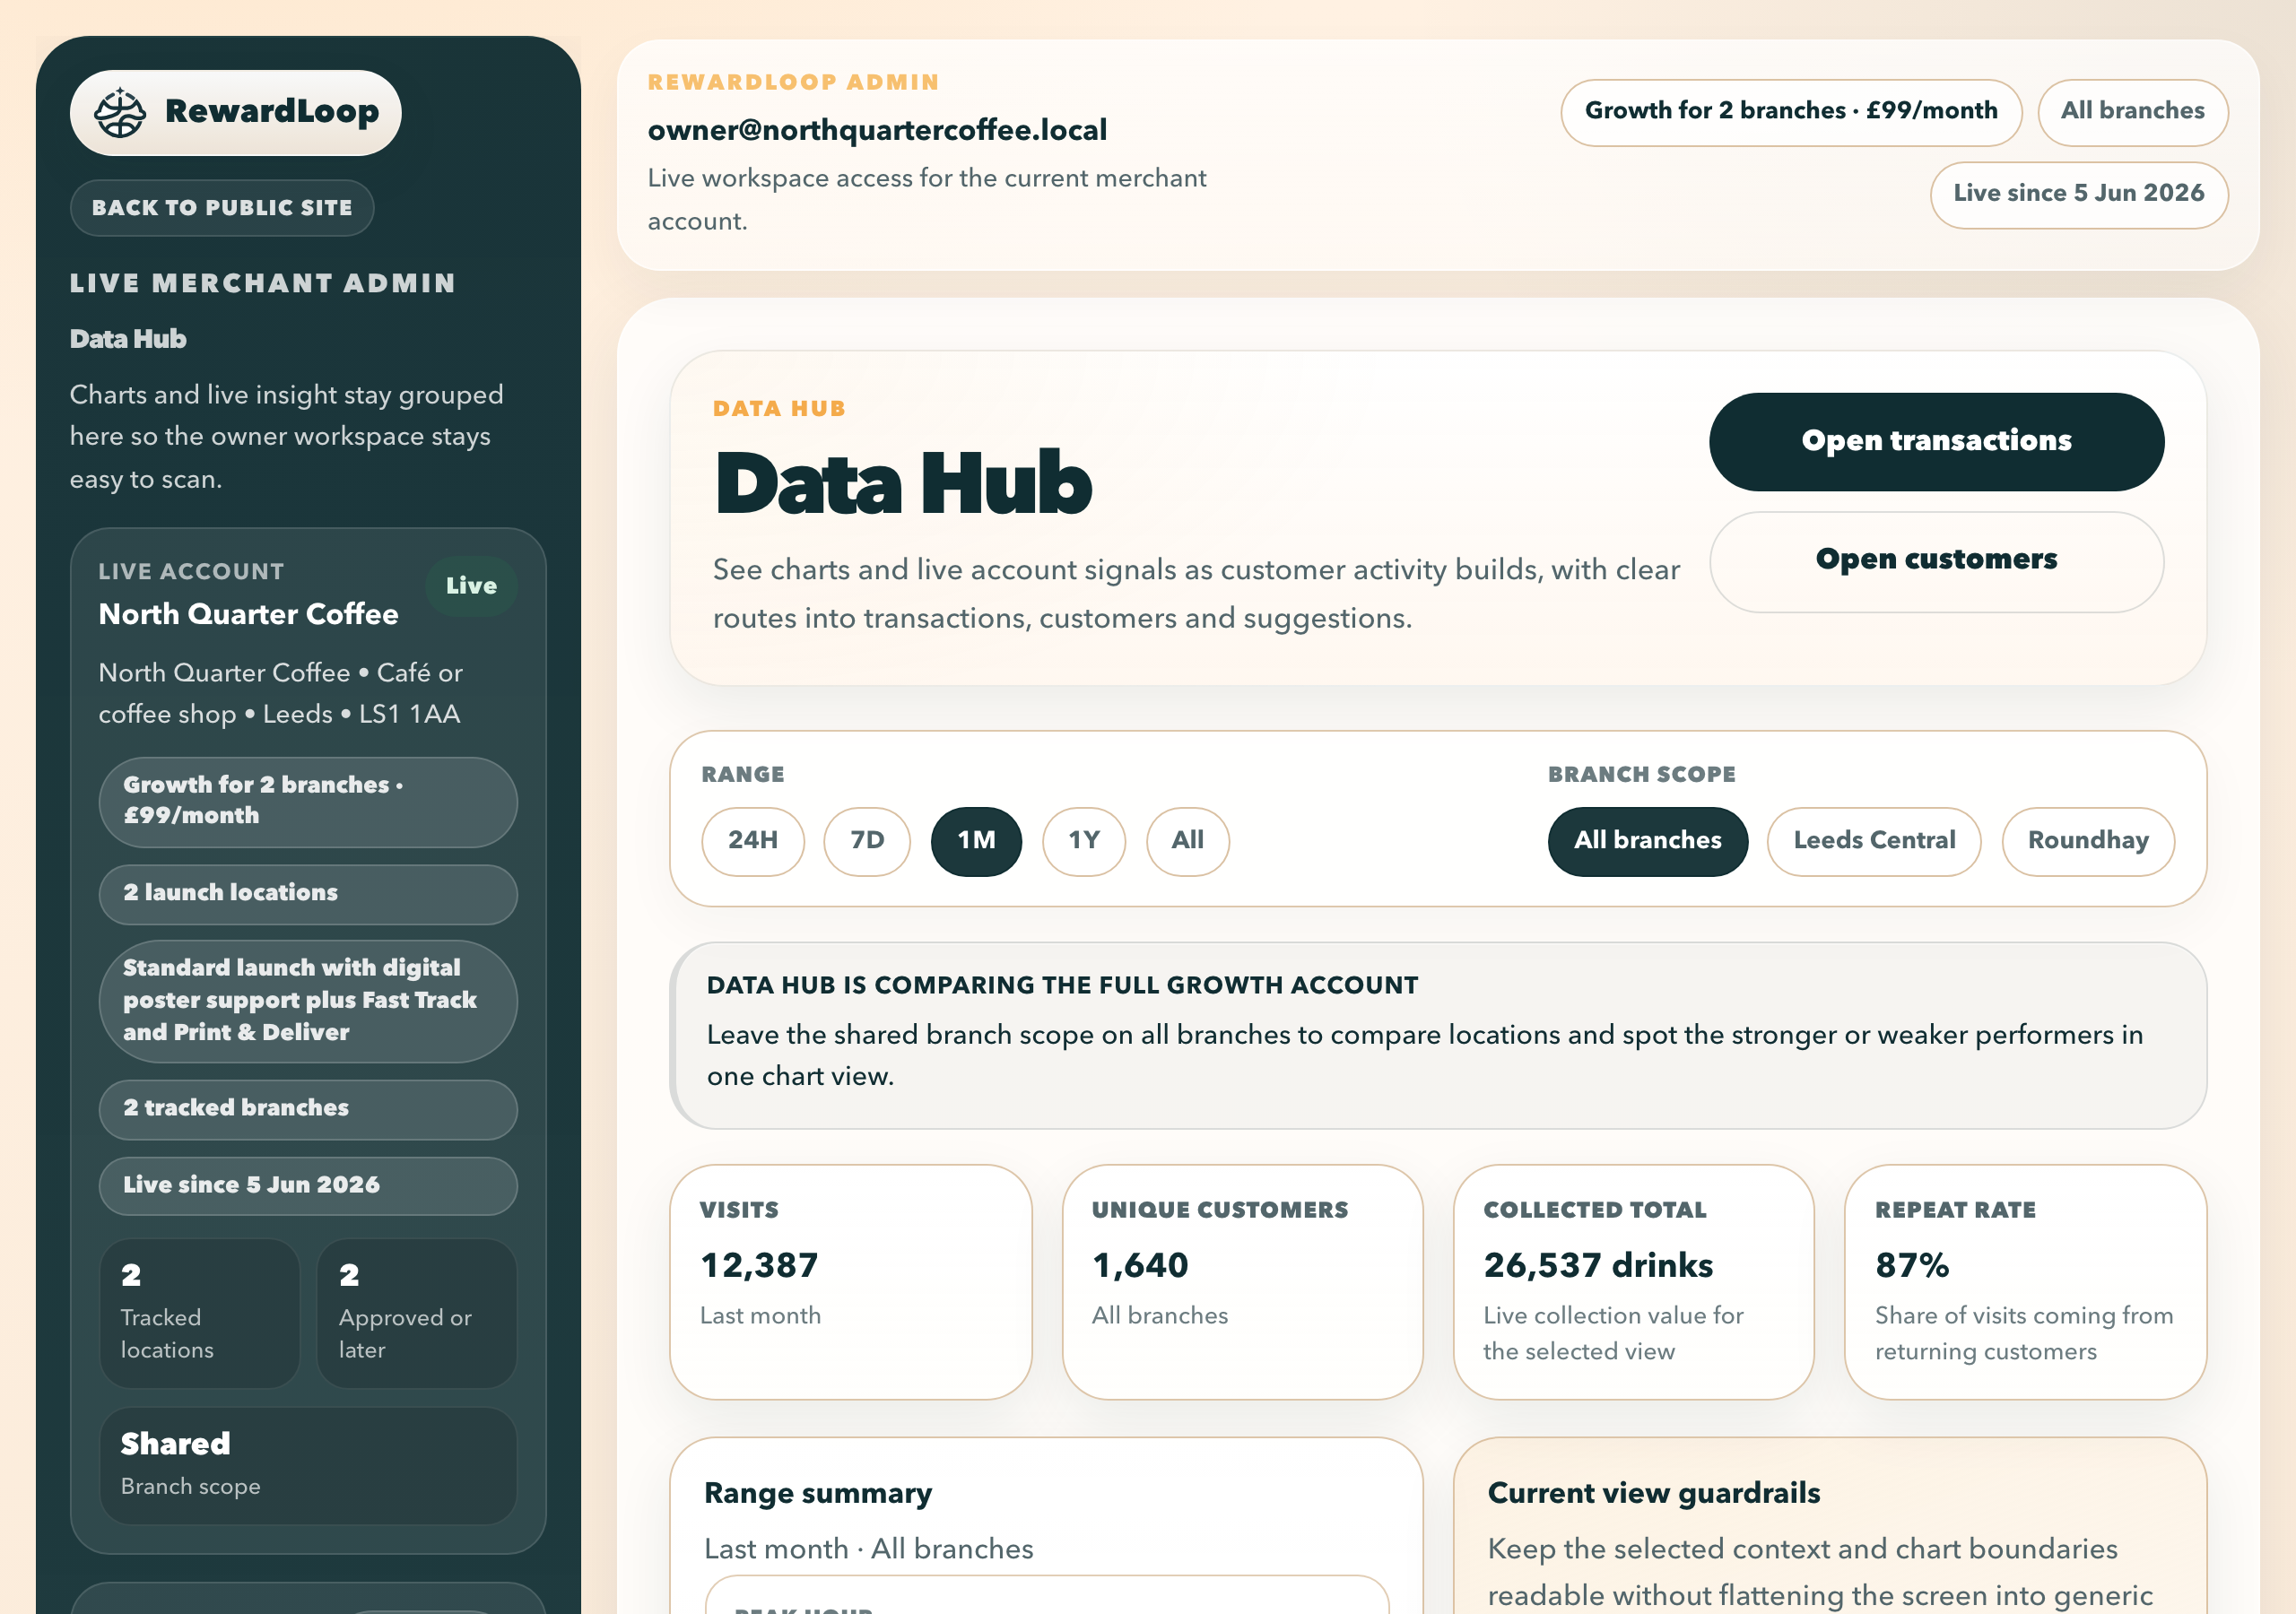The width and height of the screenshot is (2296, 1614).
Task: Click the North Quarter Coffee account name
Action: (248, 614)
